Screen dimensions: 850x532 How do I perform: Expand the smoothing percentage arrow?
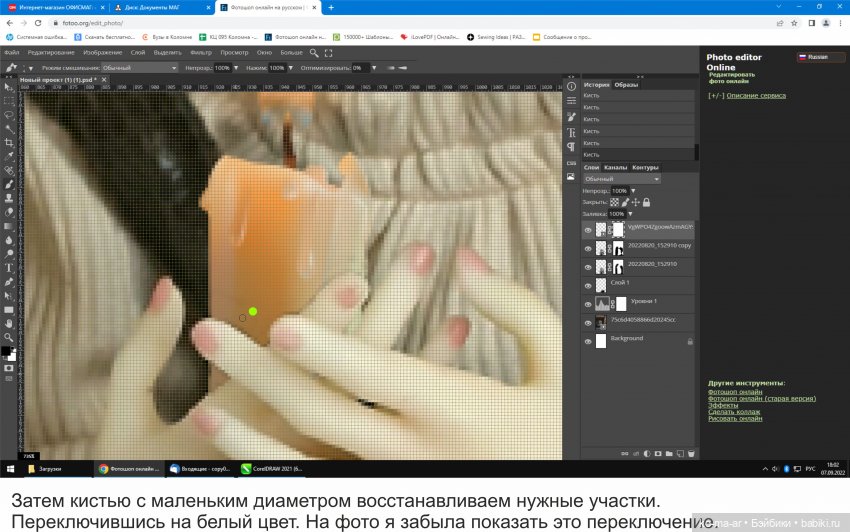click(x=374, y=68)
